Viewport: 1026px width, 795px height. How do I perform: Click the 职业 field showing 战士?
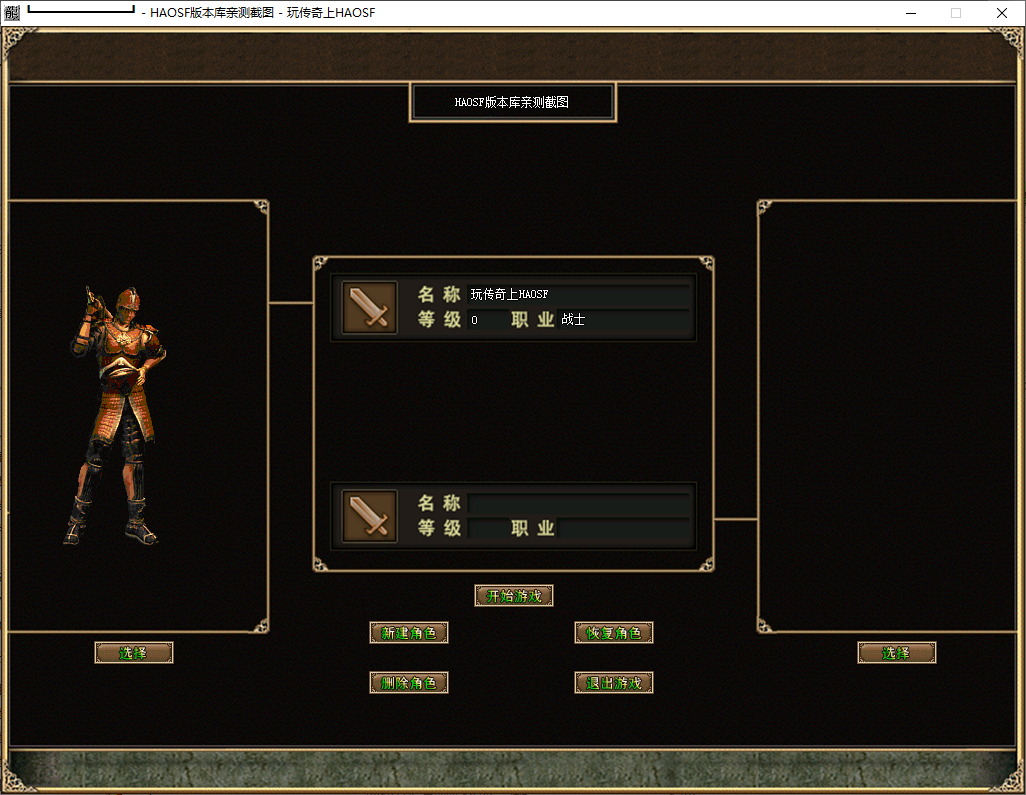click(x=622, y=320)
